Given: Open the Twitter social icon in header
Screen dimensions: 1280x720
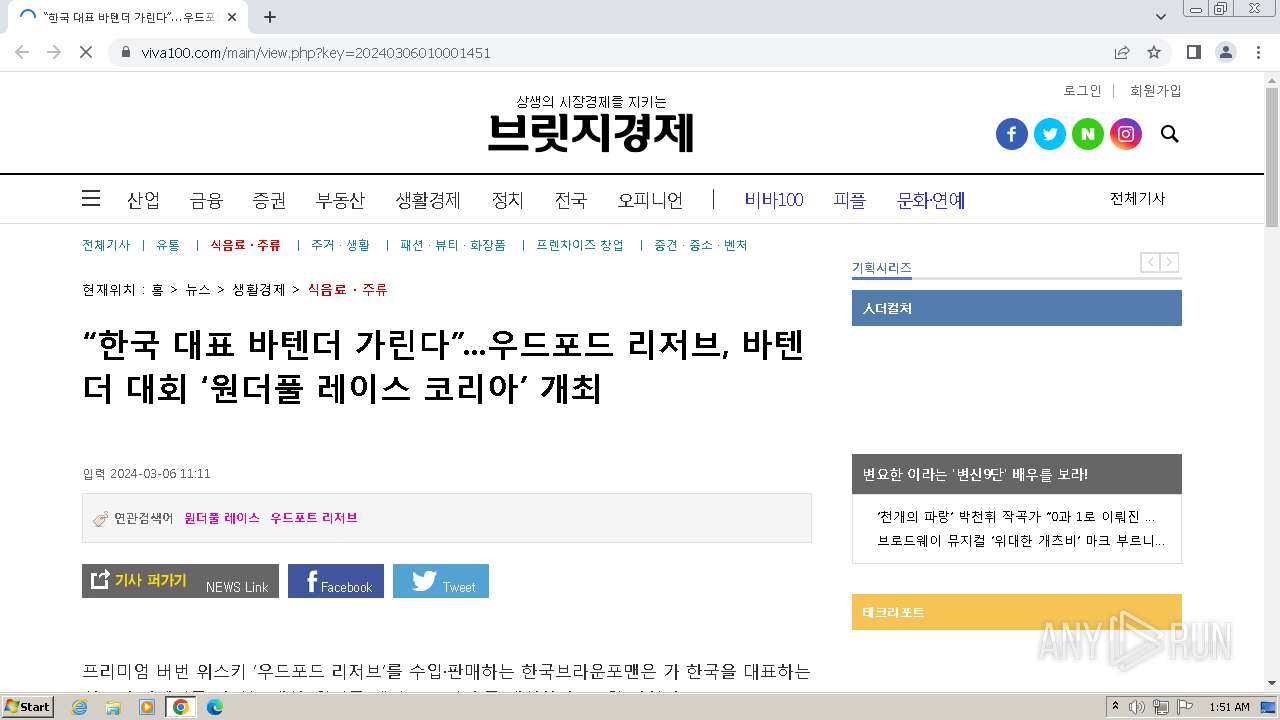Looking at the screenshot, I should [x=1049, y=134].
